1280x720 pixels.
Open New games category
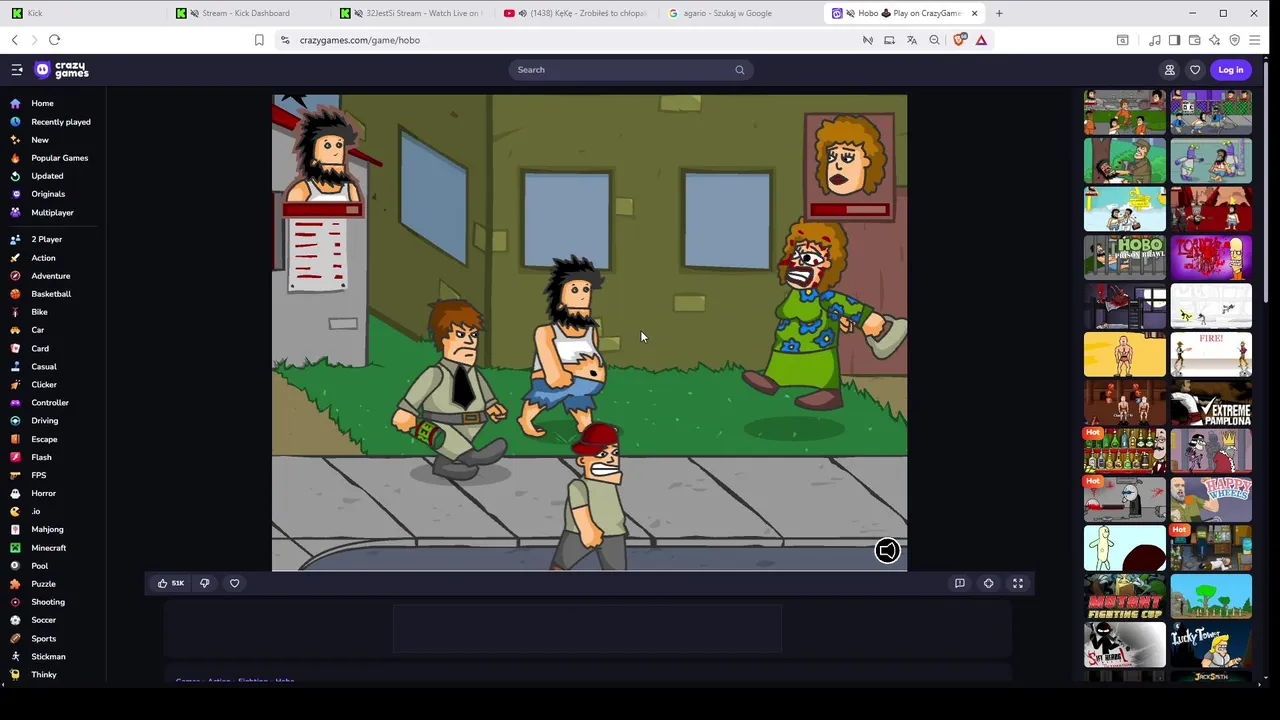point(40,140)
